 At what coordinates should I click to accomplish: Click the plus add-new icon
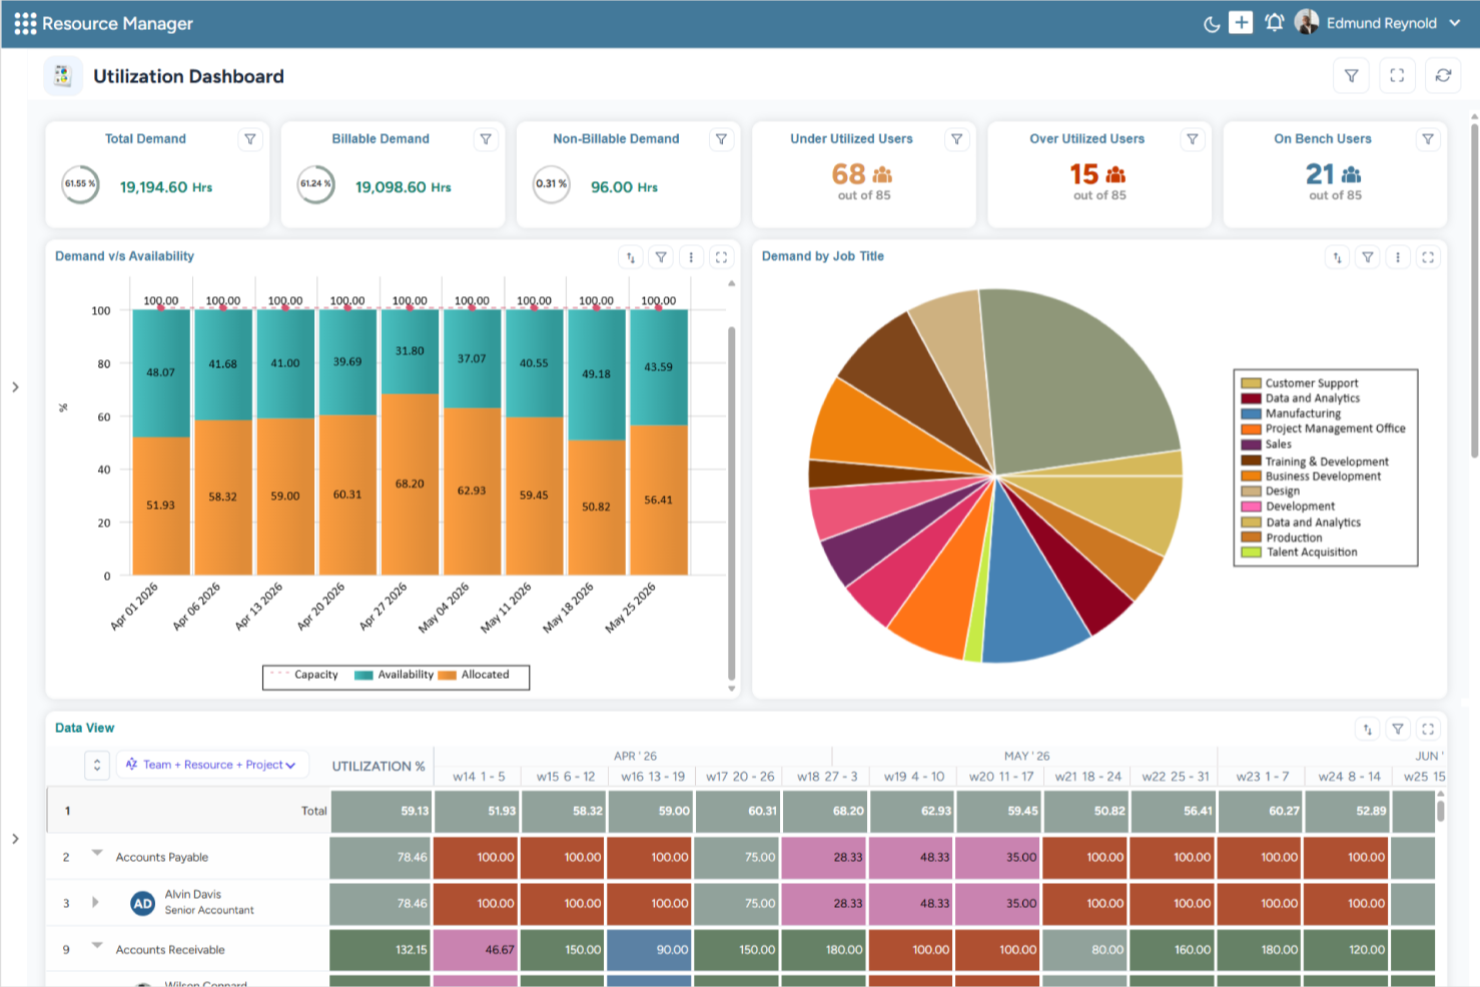click(1241, 23)
